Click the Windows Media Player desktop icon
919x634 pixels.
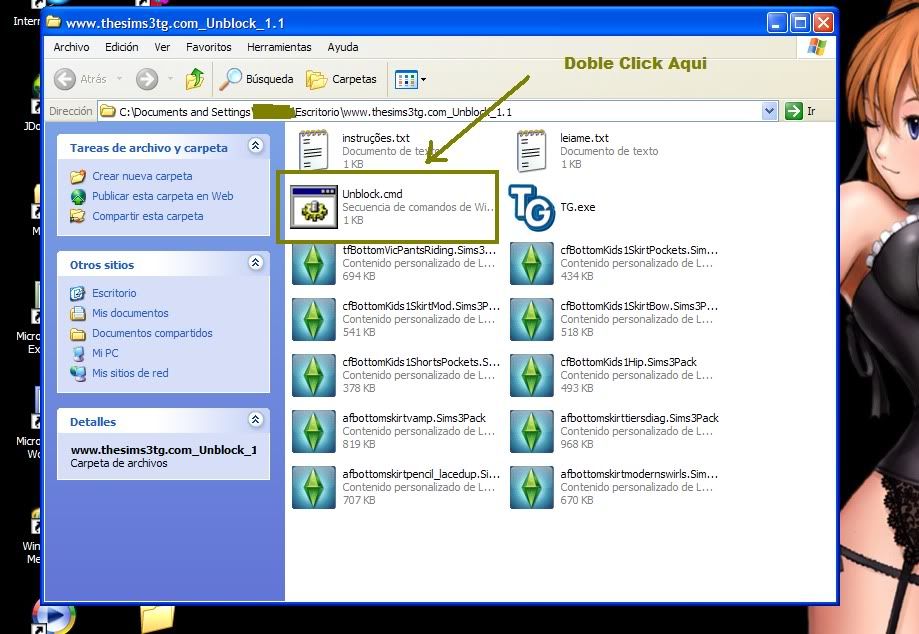[53, 619]
